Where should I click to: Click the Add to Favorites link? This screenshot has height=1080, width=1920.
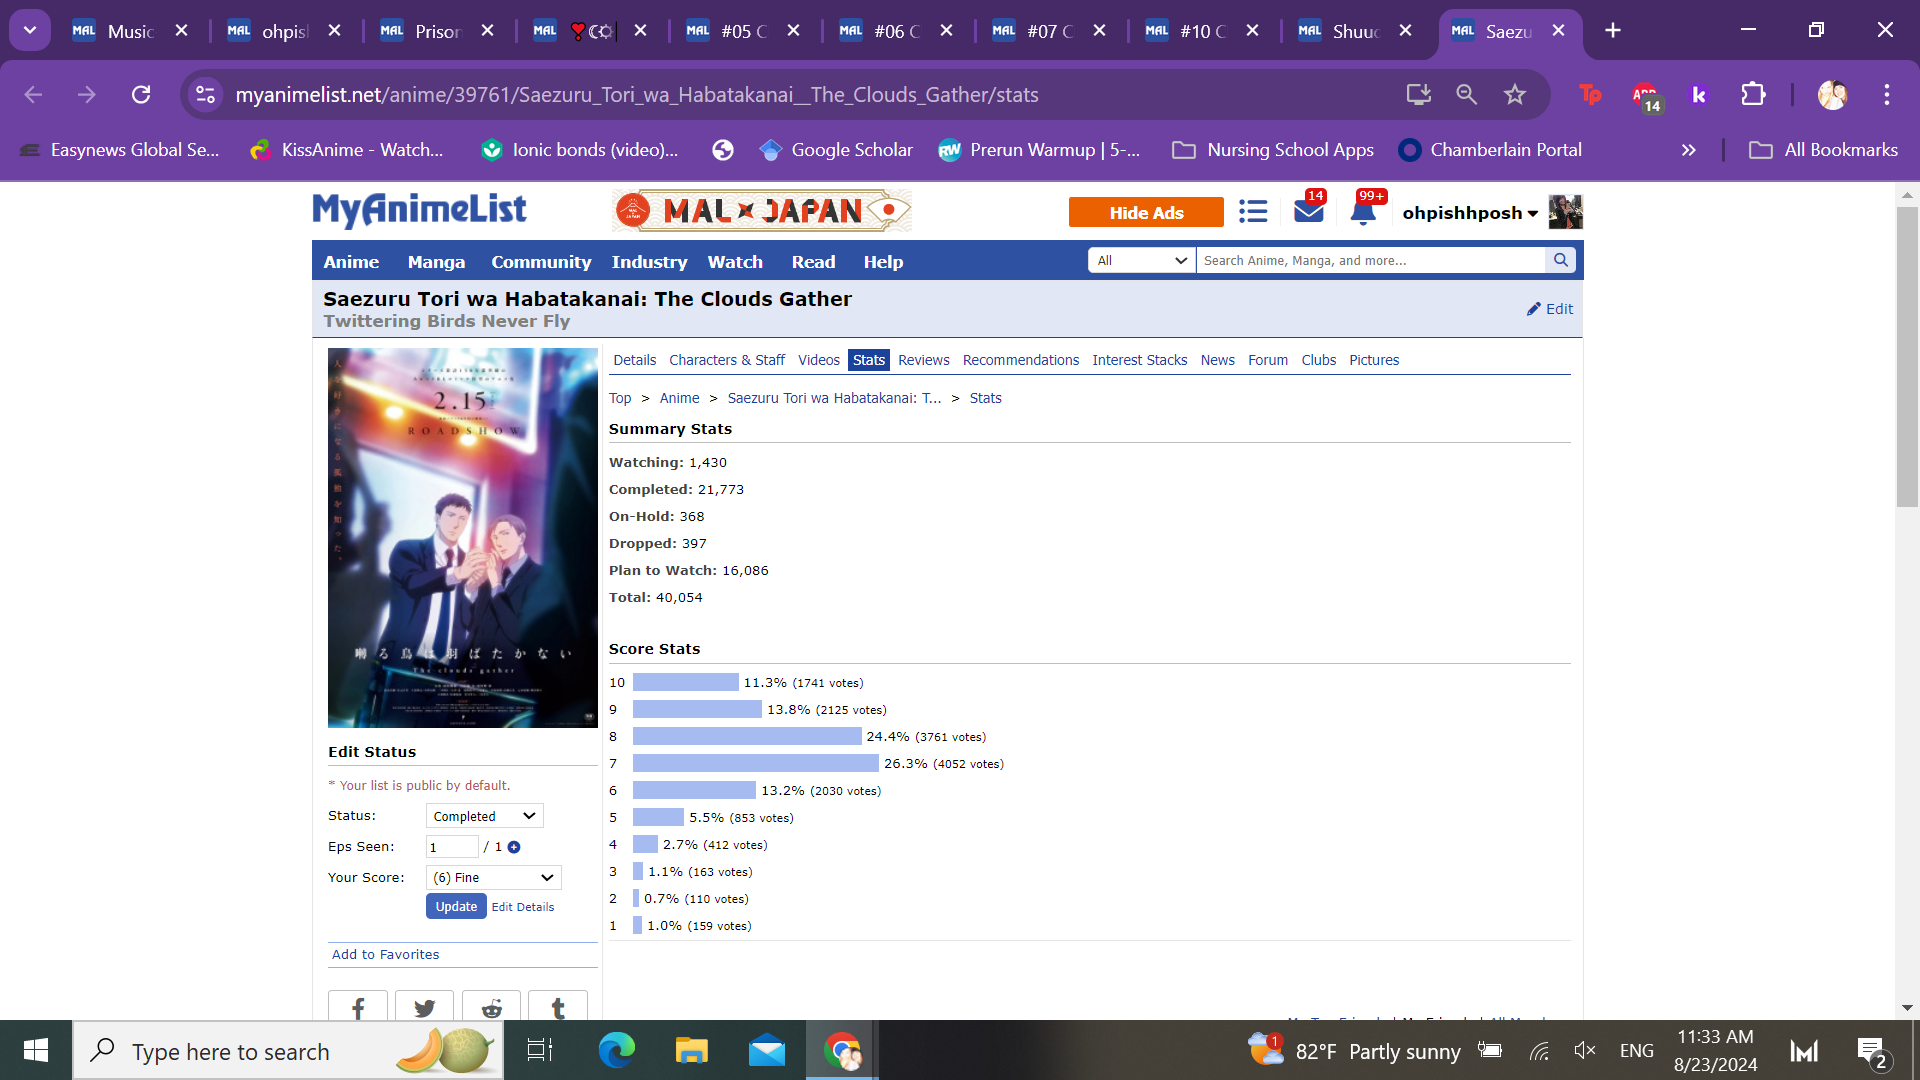386,954
